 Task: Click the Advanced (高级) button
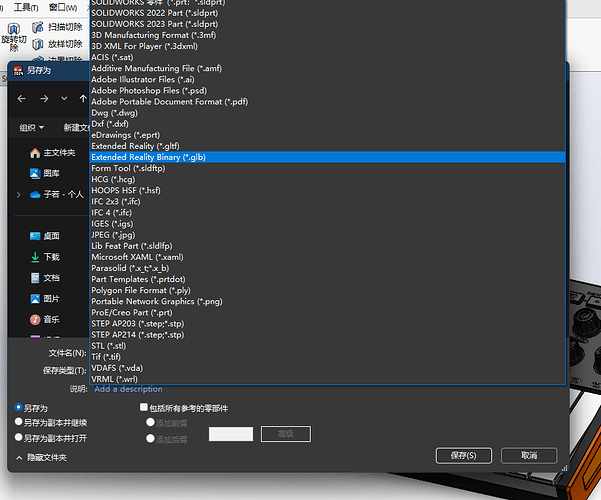pyautogui.click(x=286, y=434)
